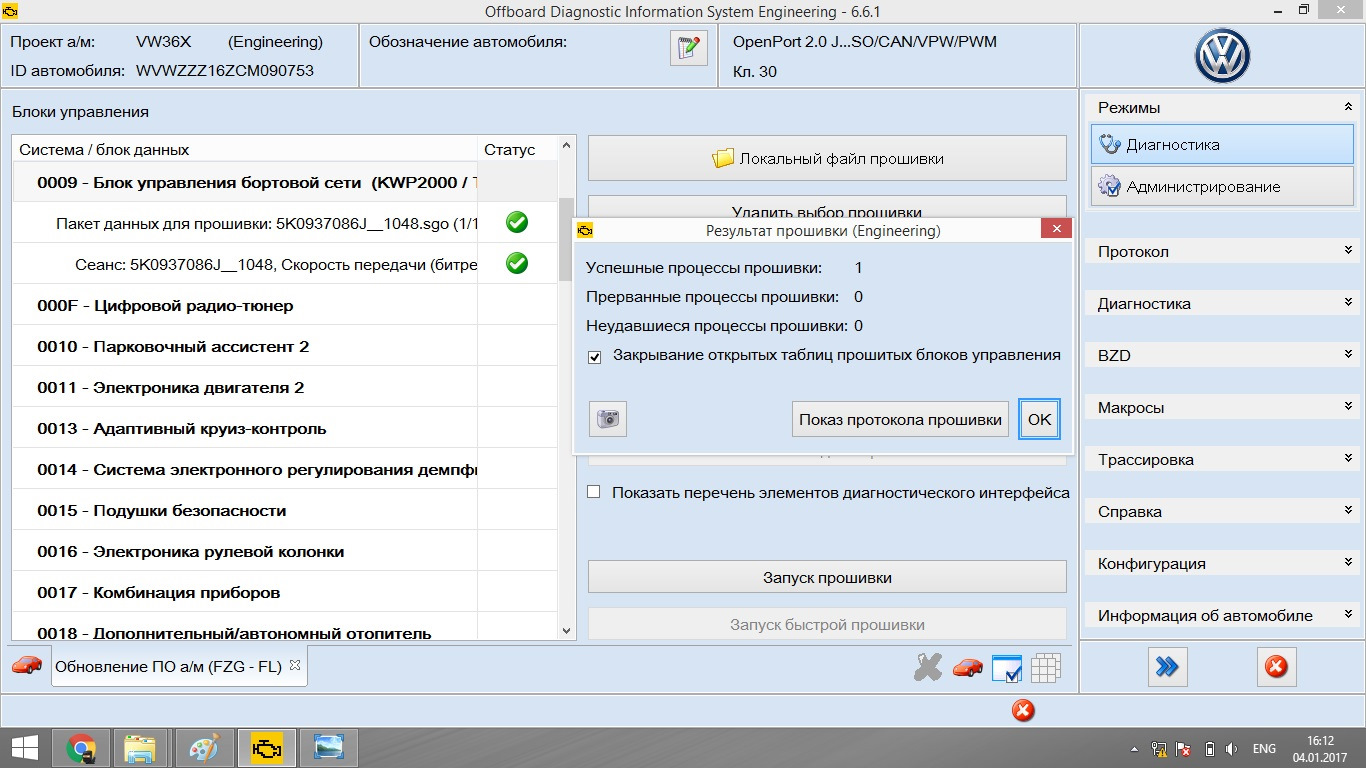
Task: Open Paint from the taskbar
Action: [203, 747]
